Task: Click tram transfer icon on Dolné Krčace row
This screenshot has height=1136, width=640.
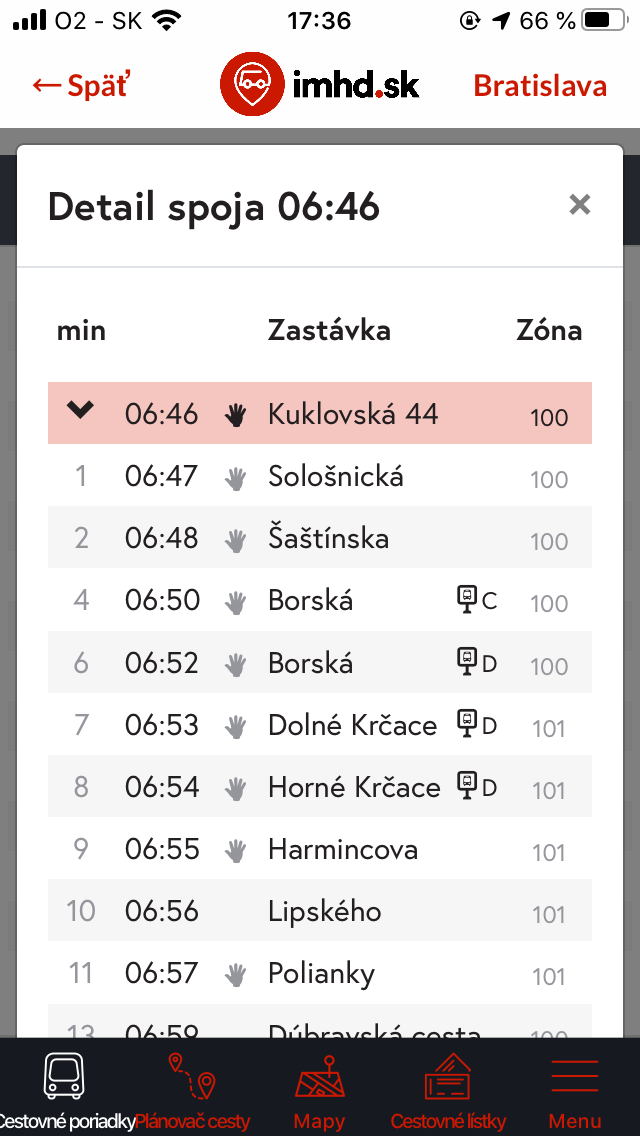Action: [466, 723]
